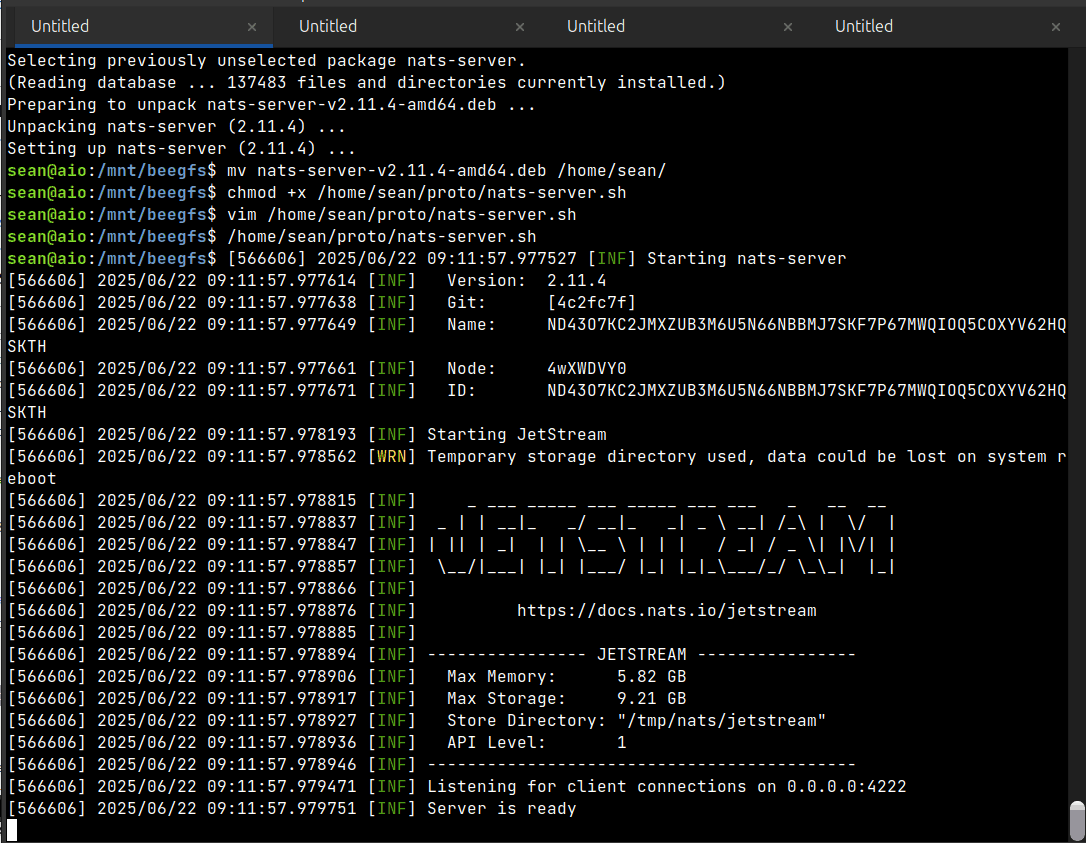Screen dimensions: 1086x843
Task: Click the "mv nats-server-v2.11.4-amd64.deb /home/sean/" command
Action: (446, 170)
